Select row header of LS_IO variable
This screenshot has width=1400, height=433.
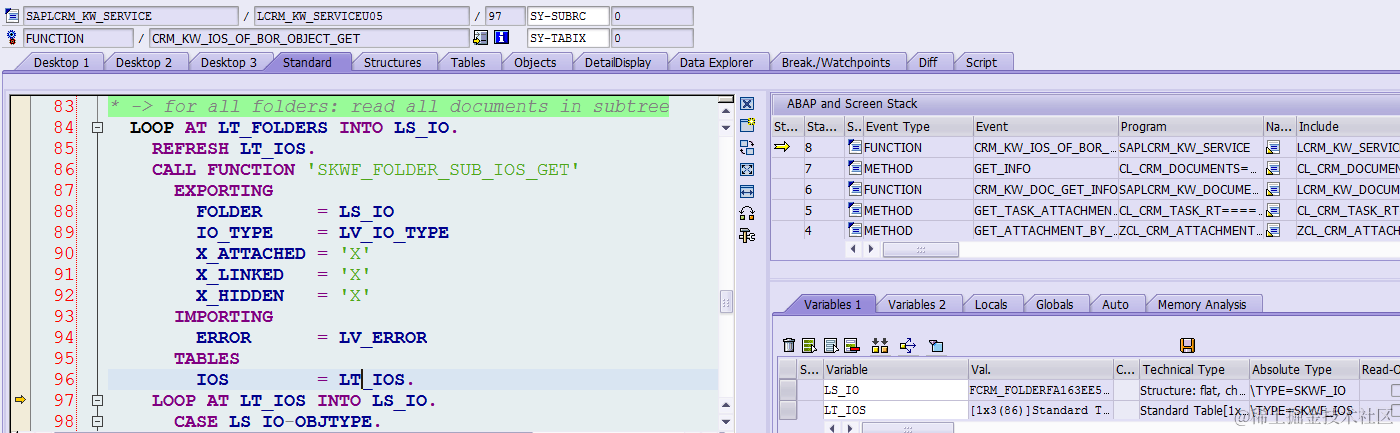tap(788, 390)
